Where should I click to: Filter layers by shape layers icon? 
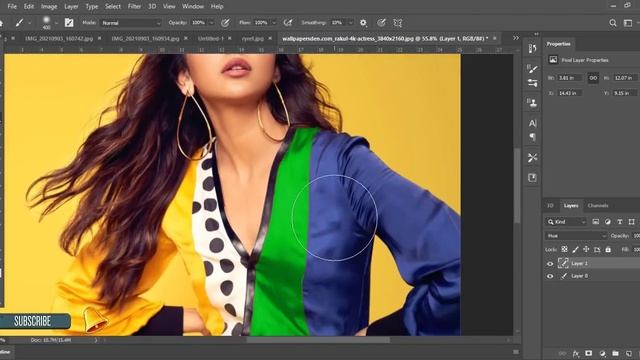point(631,222)
